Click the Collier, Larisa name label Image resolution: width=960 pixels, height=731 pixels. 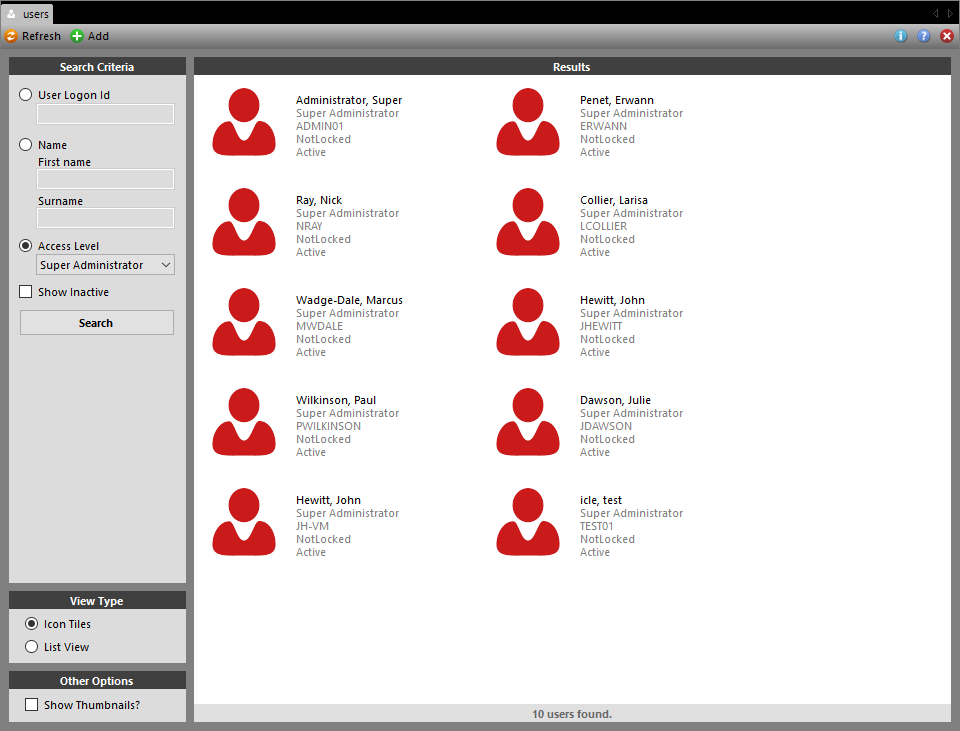(x=613, y=200)
